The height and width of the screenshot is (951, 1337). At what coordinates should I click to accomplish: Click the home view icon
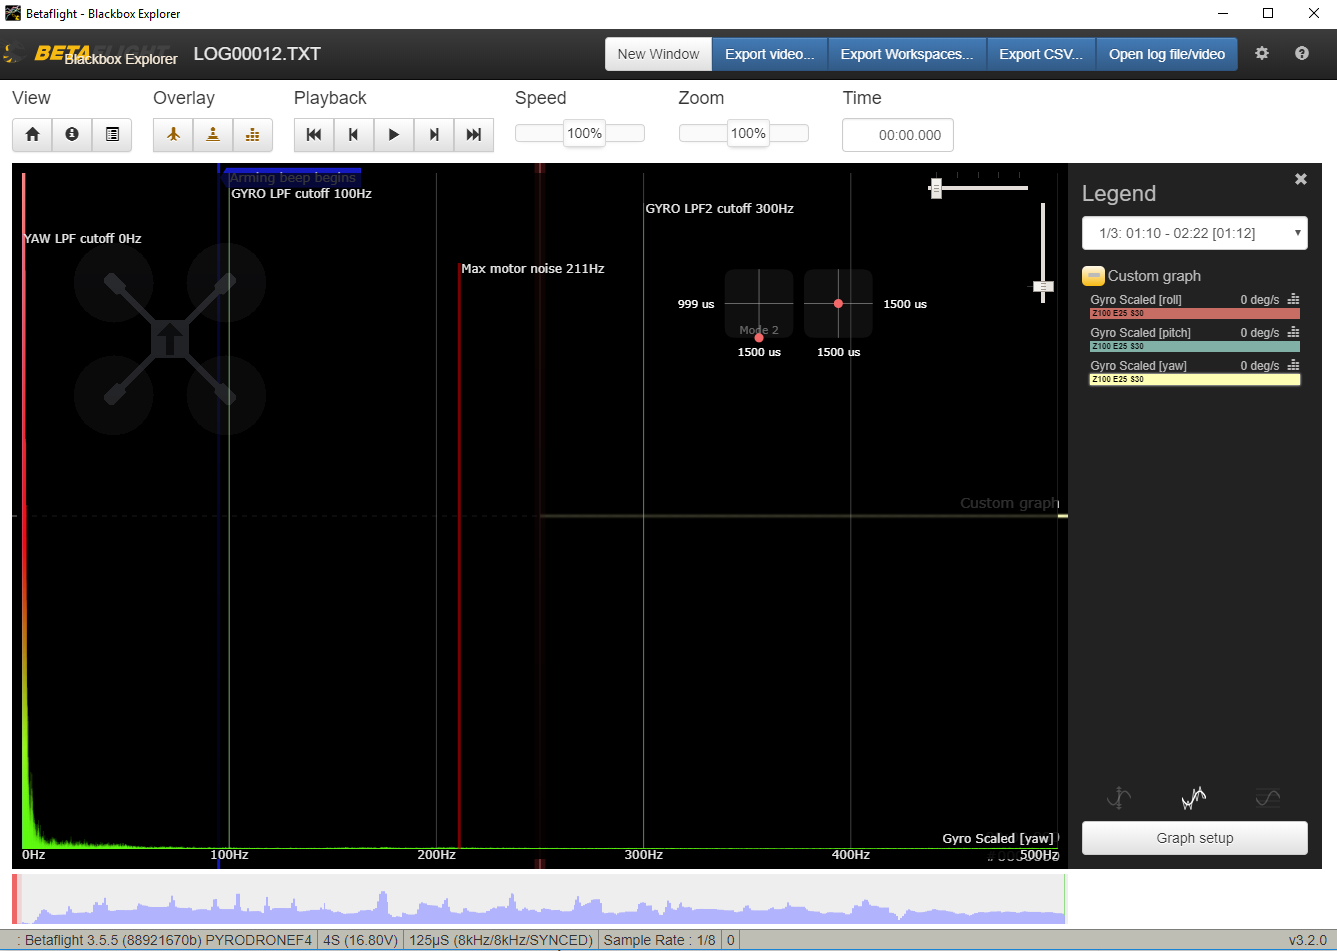[32, 134]
